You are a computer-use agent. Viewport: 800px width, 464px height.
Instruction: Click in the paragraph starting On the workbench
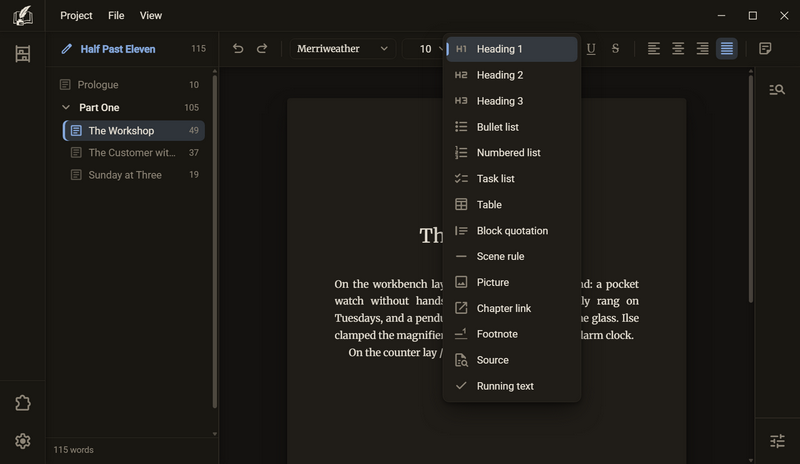pos(388,309)
